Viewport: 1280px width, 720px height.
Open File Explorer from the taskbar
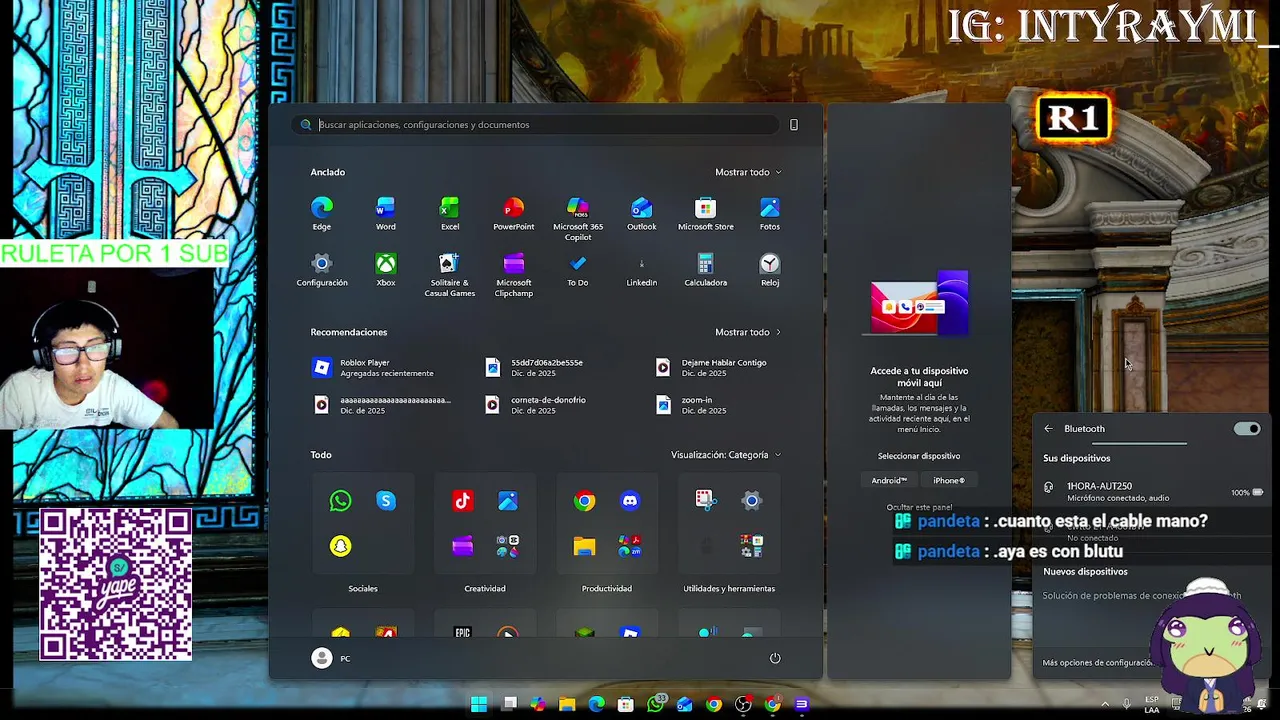[x=567, y=704]
